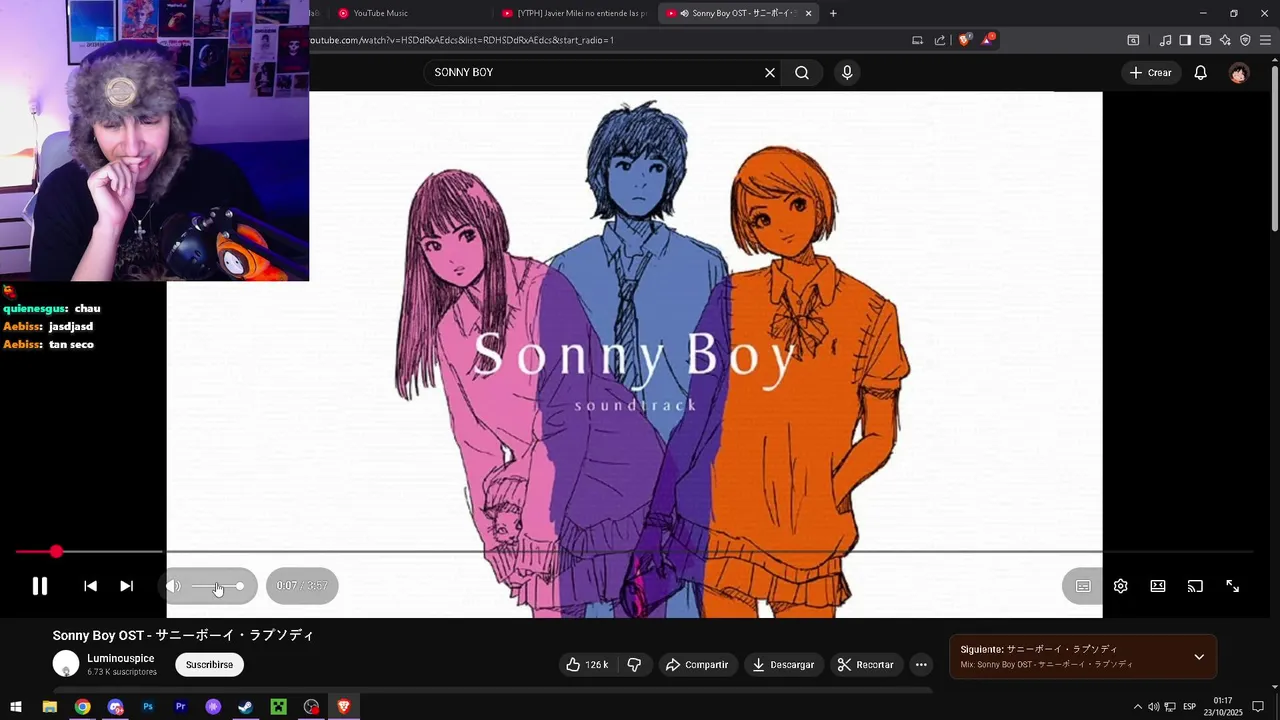Open more actions three-dot menu under the video

click(921, 665)
